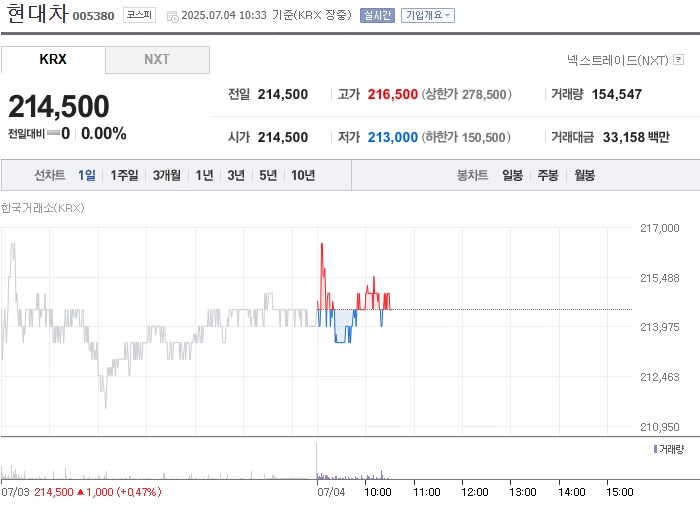This screenshot has height=515, width=700.
Task: Show the 일봉 daily candlestick chart
Action: [x=512, y=175]
